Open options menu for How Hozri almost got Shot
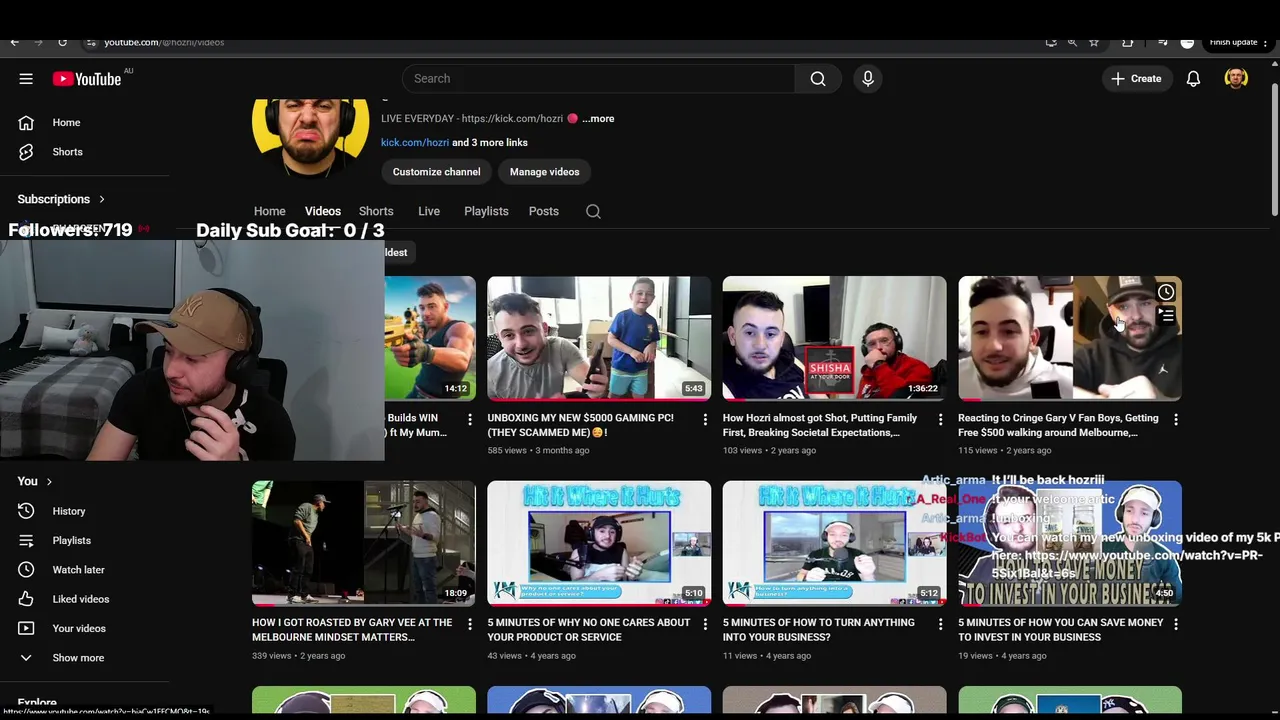 coord(940,420)
